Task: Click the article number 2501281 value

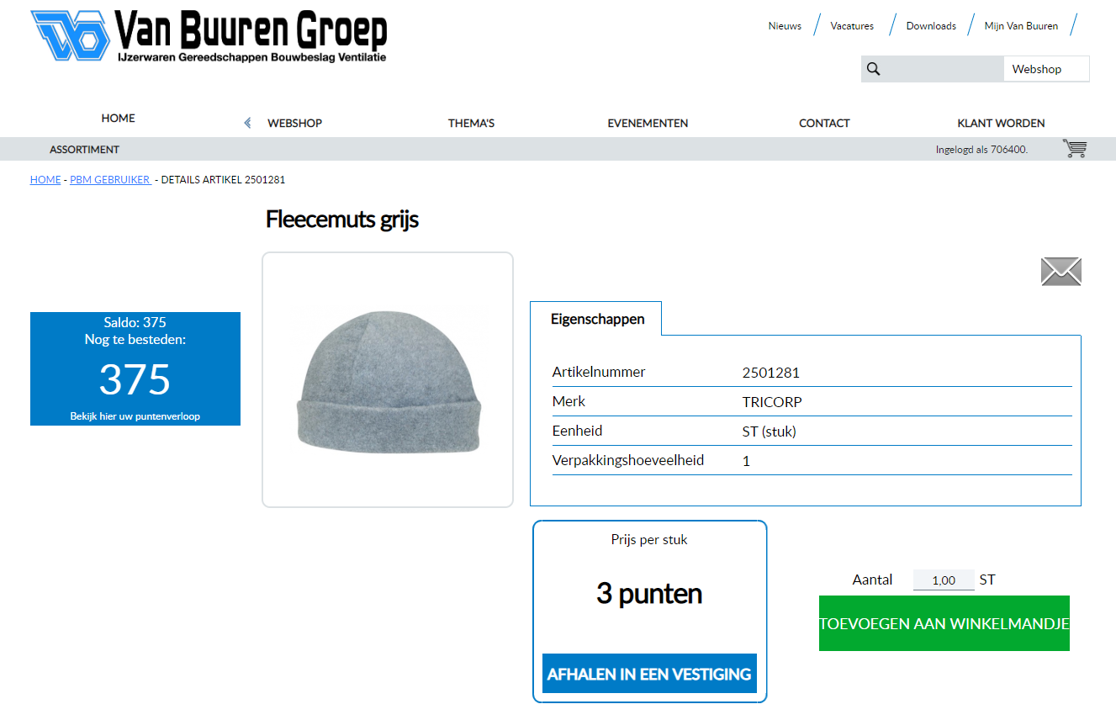Action: coord(771,372)
